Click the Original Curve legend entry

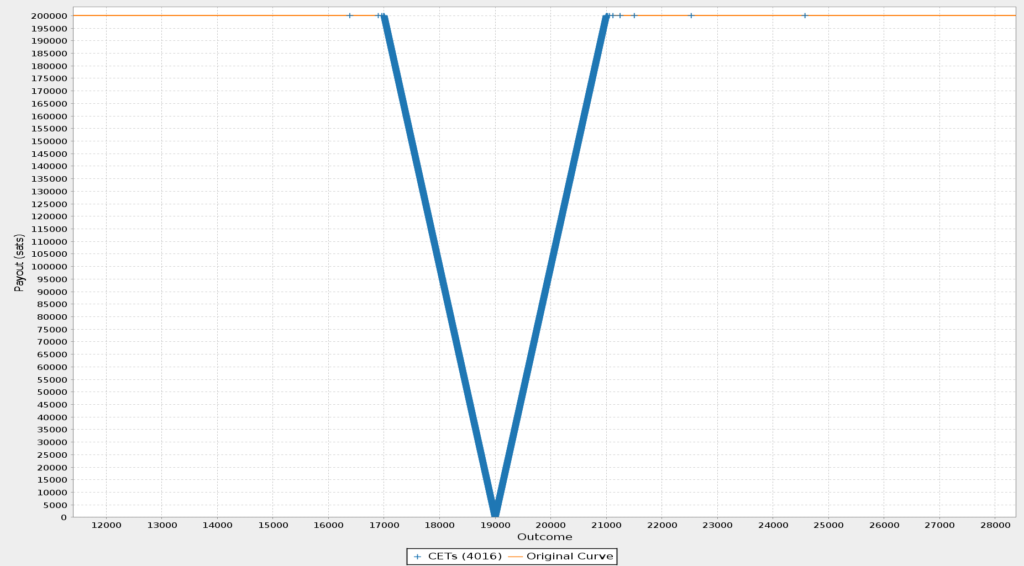tap(561, 556)
